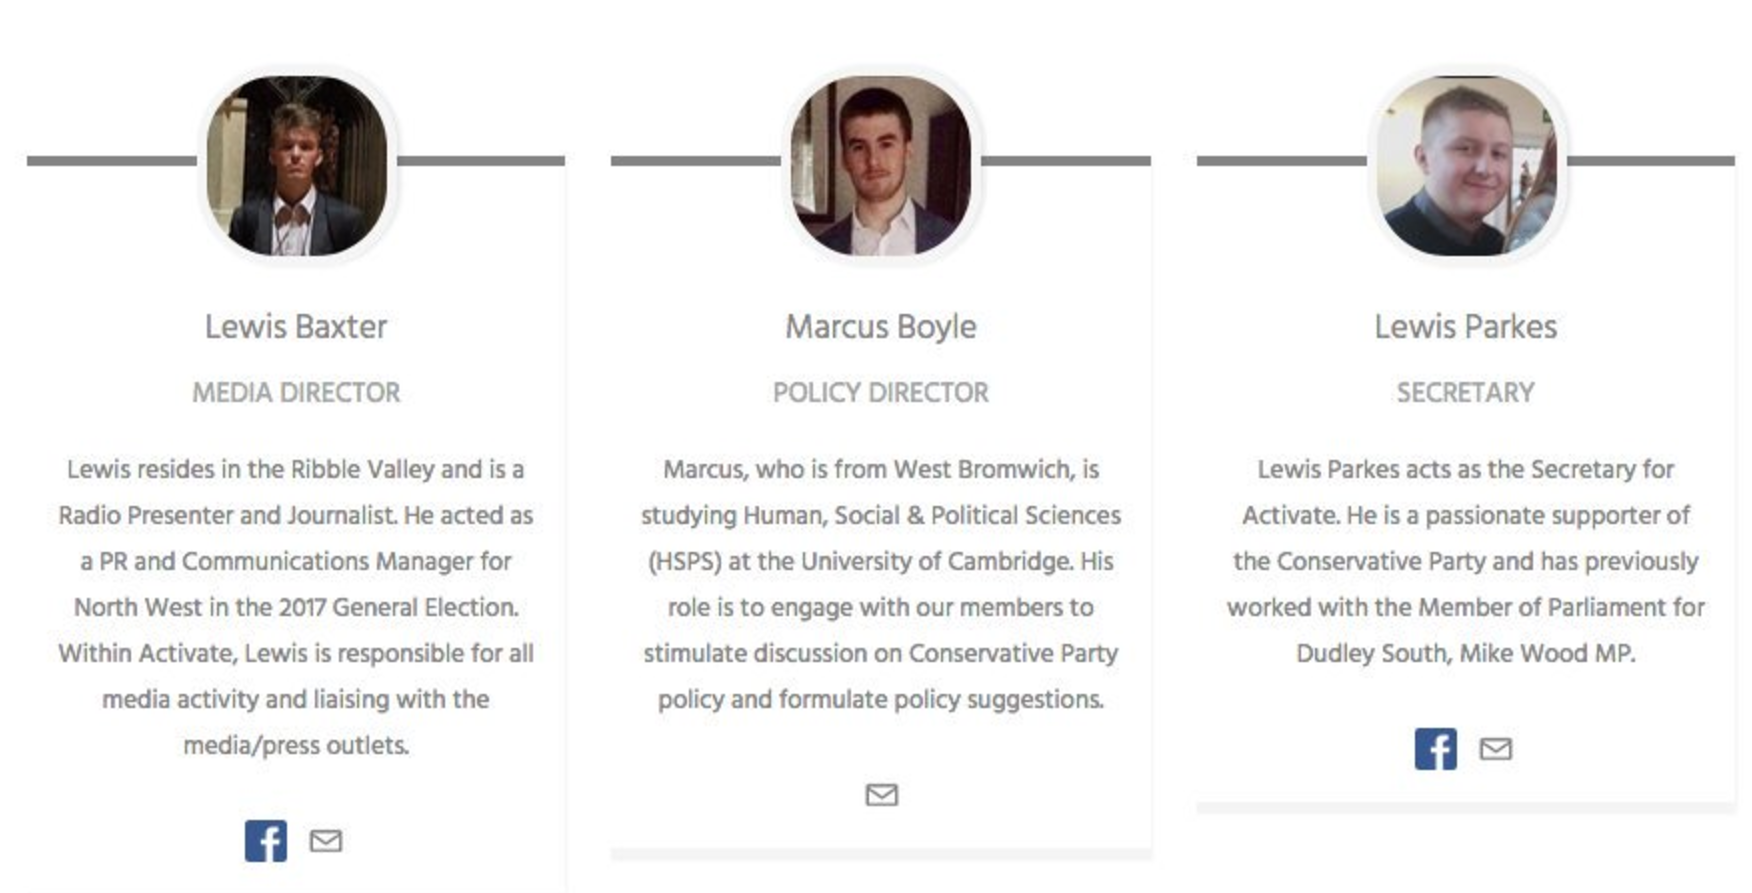The width and height of the screenshot is (1752, 893).
Task: Click the grey line left of Baxter's photo
Action: click(112, 160)
